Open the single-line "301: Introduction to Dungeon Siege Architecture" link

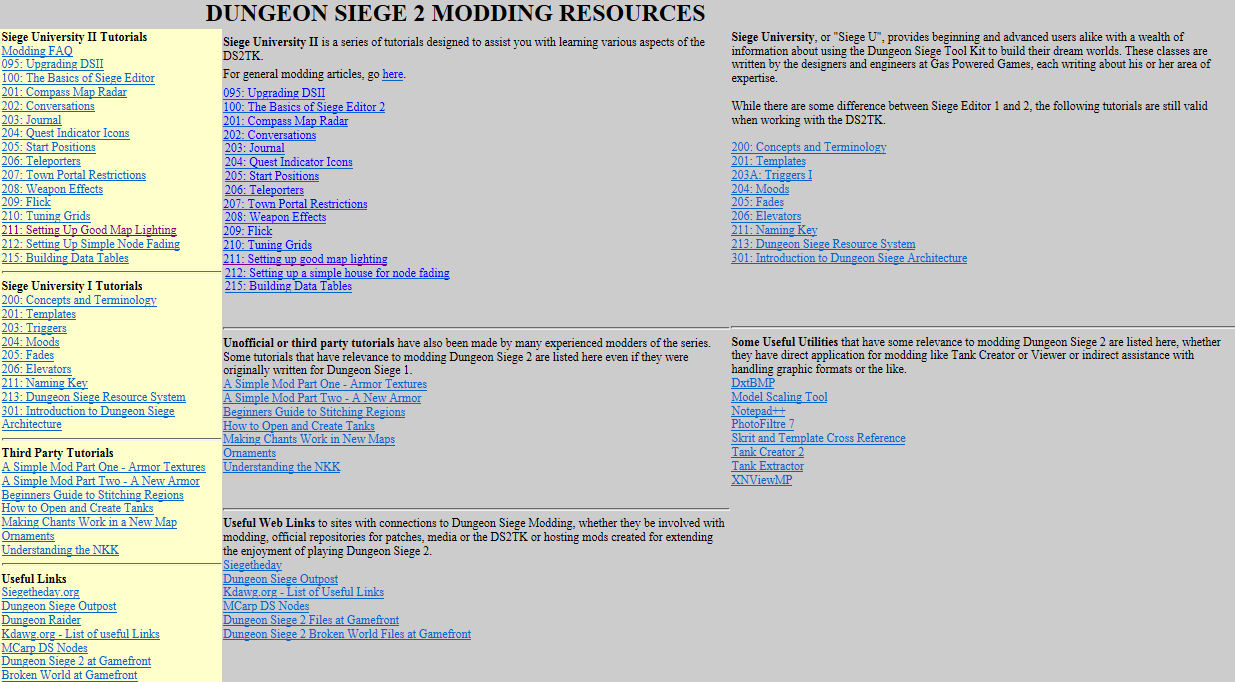coord(849,258)
